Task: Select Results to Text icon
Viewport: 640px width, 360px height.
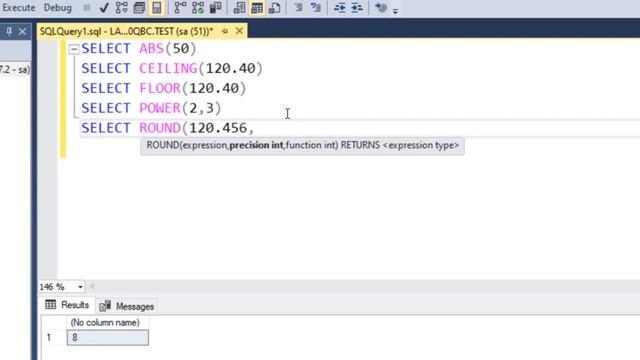Action: [239, 8]
